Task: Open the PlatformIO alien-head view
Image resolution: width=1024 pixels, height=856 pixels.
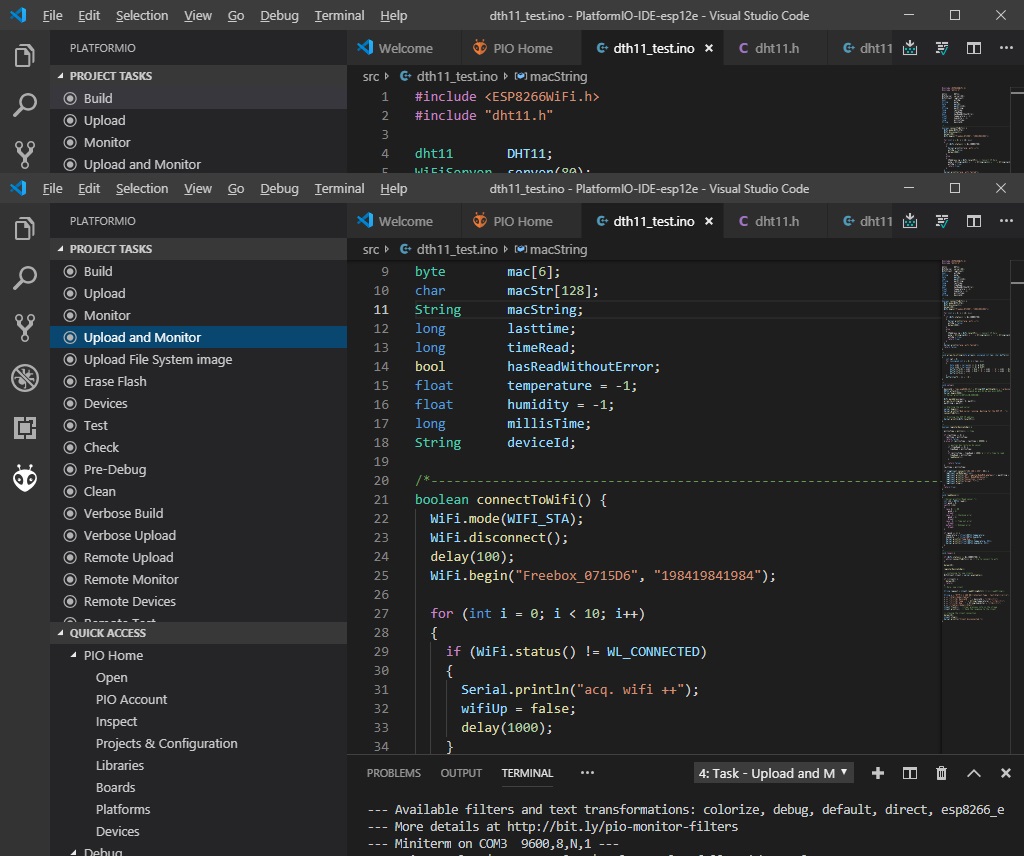Action: tap(25, 478)
